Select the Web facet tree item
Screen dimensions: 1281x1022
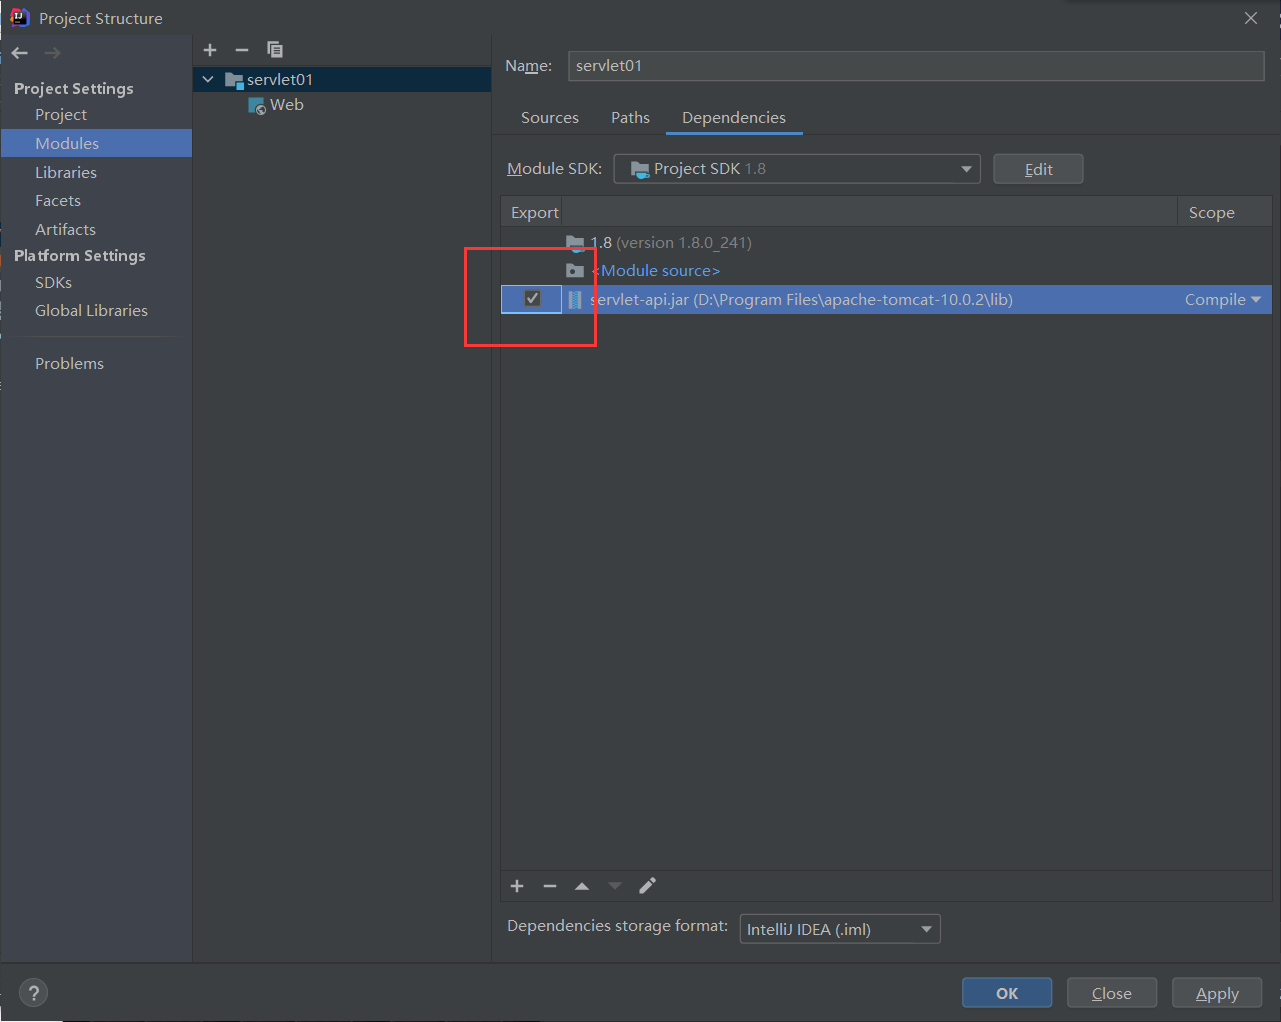(342, 105)
